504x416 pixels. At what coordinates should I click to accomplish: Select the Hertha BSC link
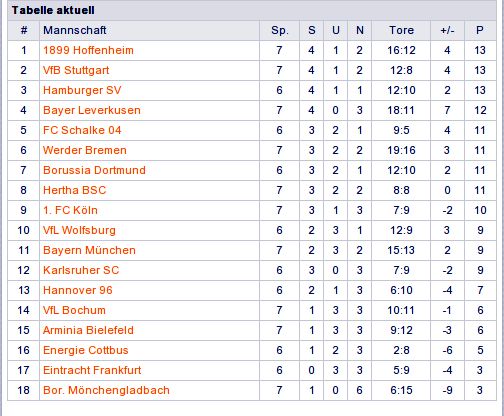coord(74,190)
